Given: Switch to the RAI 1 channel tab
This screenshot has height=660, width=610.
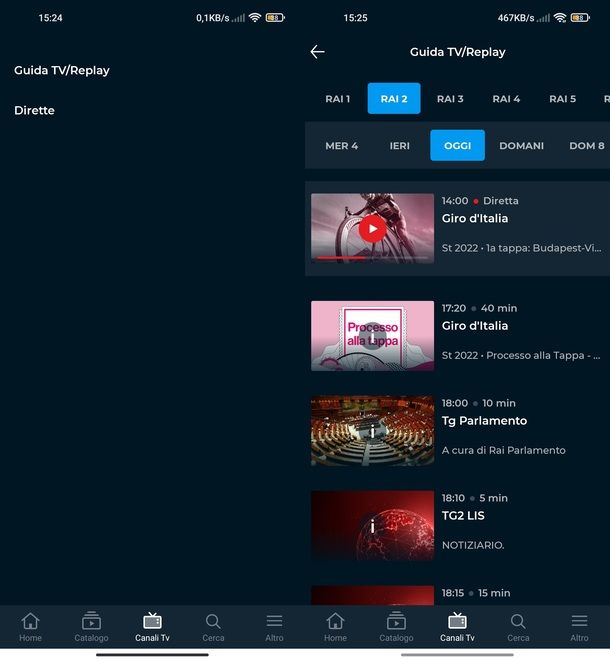Looking at the screenshot, I should point(337,99).
